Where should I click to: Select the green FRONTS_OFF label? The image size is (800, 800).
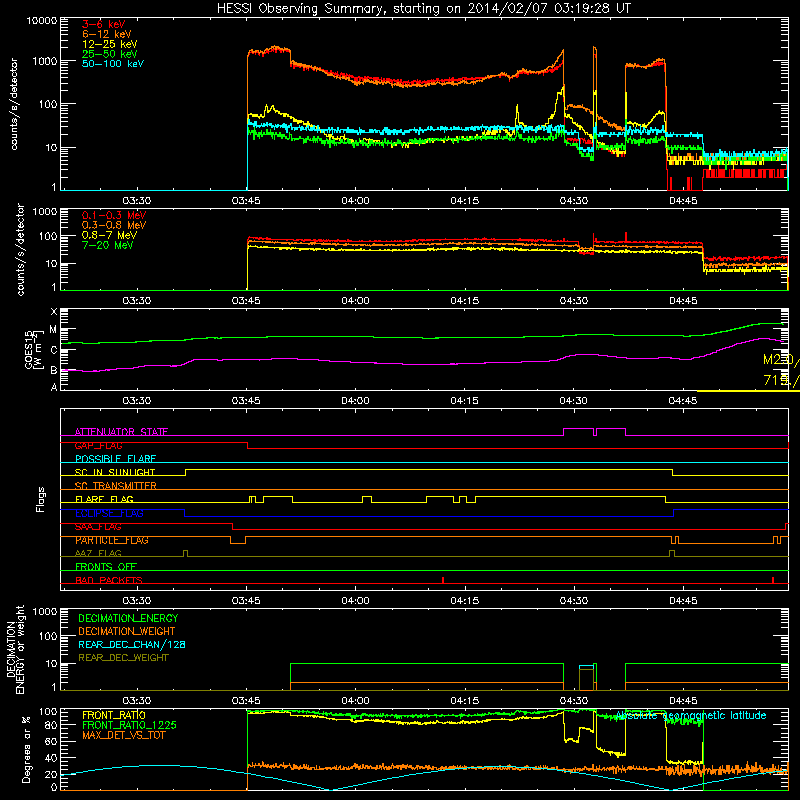point(106,566)
